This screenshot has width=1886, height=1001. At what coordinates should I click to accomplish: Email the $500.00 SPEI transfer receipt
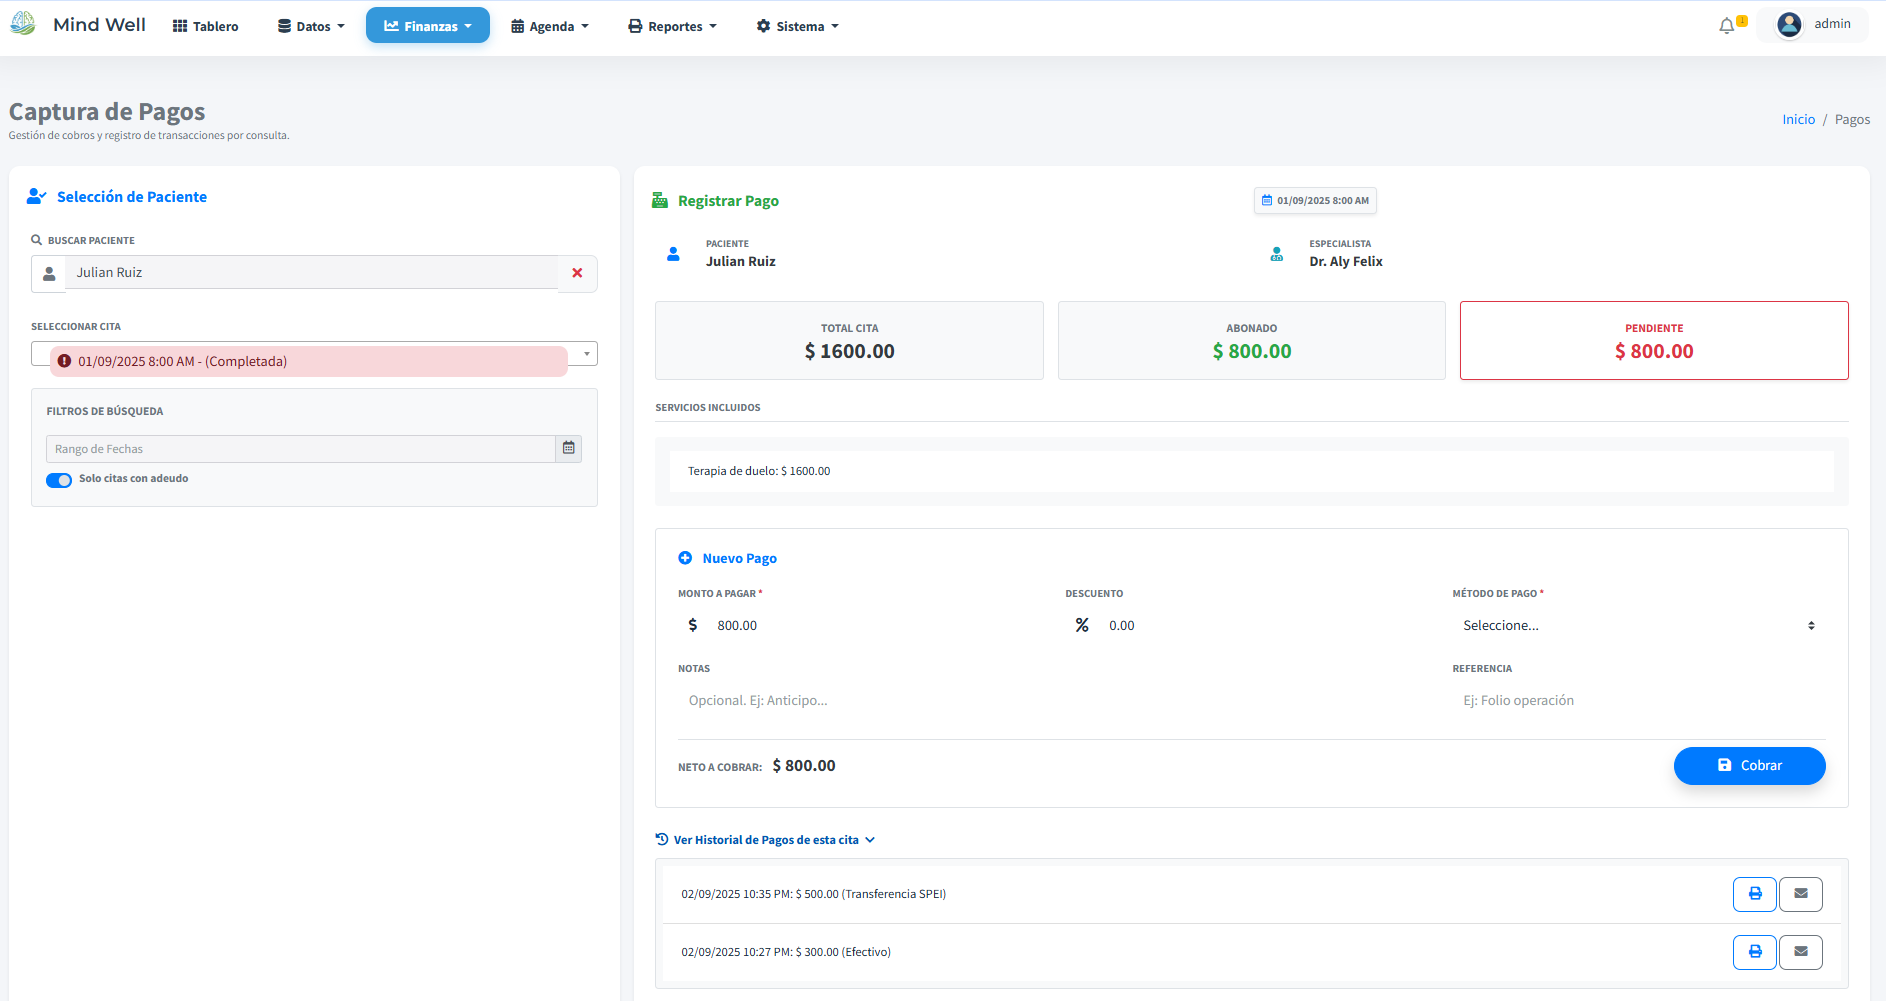tap(1800, 894)
